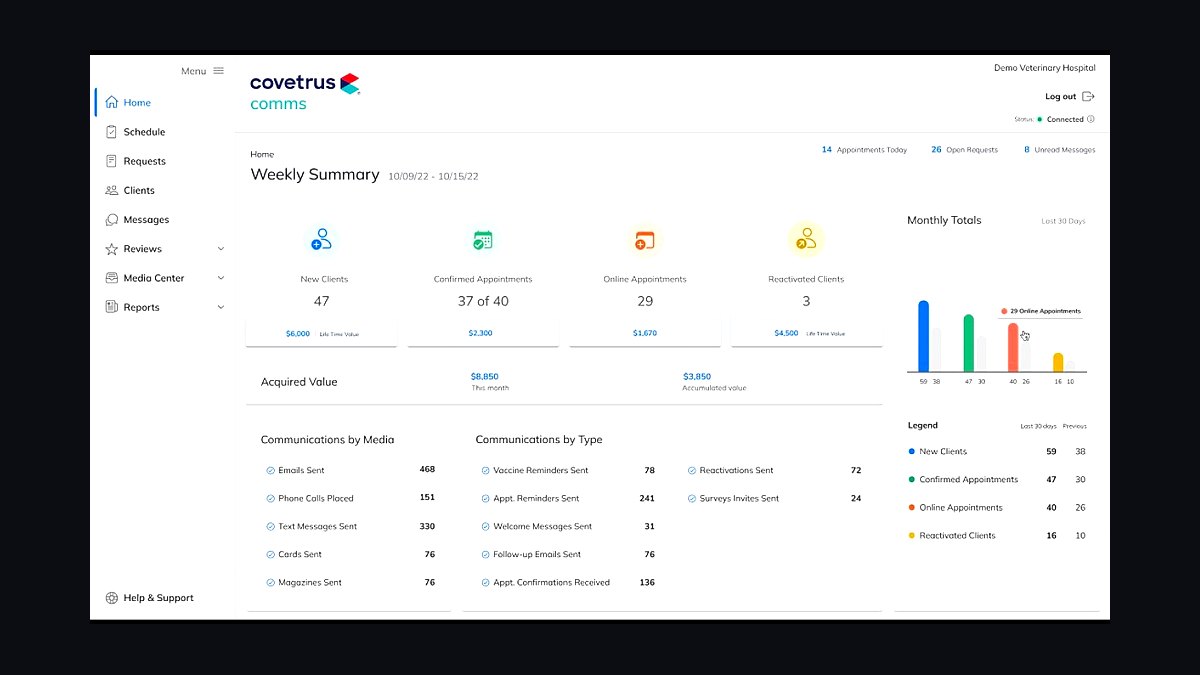Click the hamburger Menu icon

point(218,71)
